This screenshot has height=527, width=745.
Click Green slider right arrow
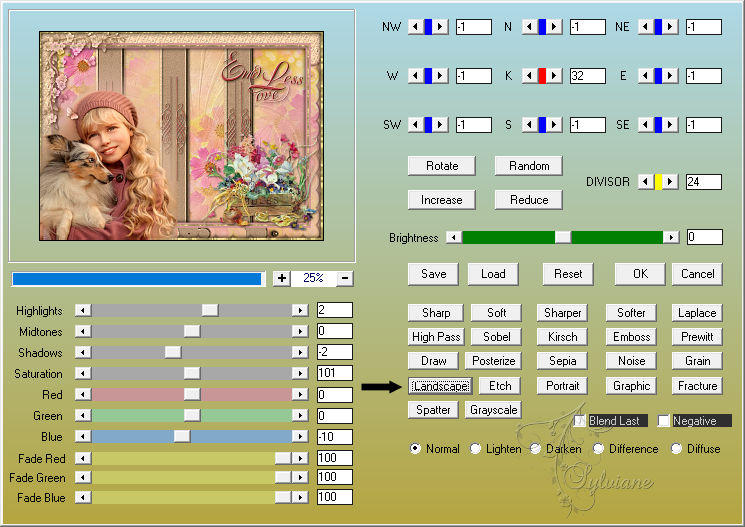tap(300, 415)
